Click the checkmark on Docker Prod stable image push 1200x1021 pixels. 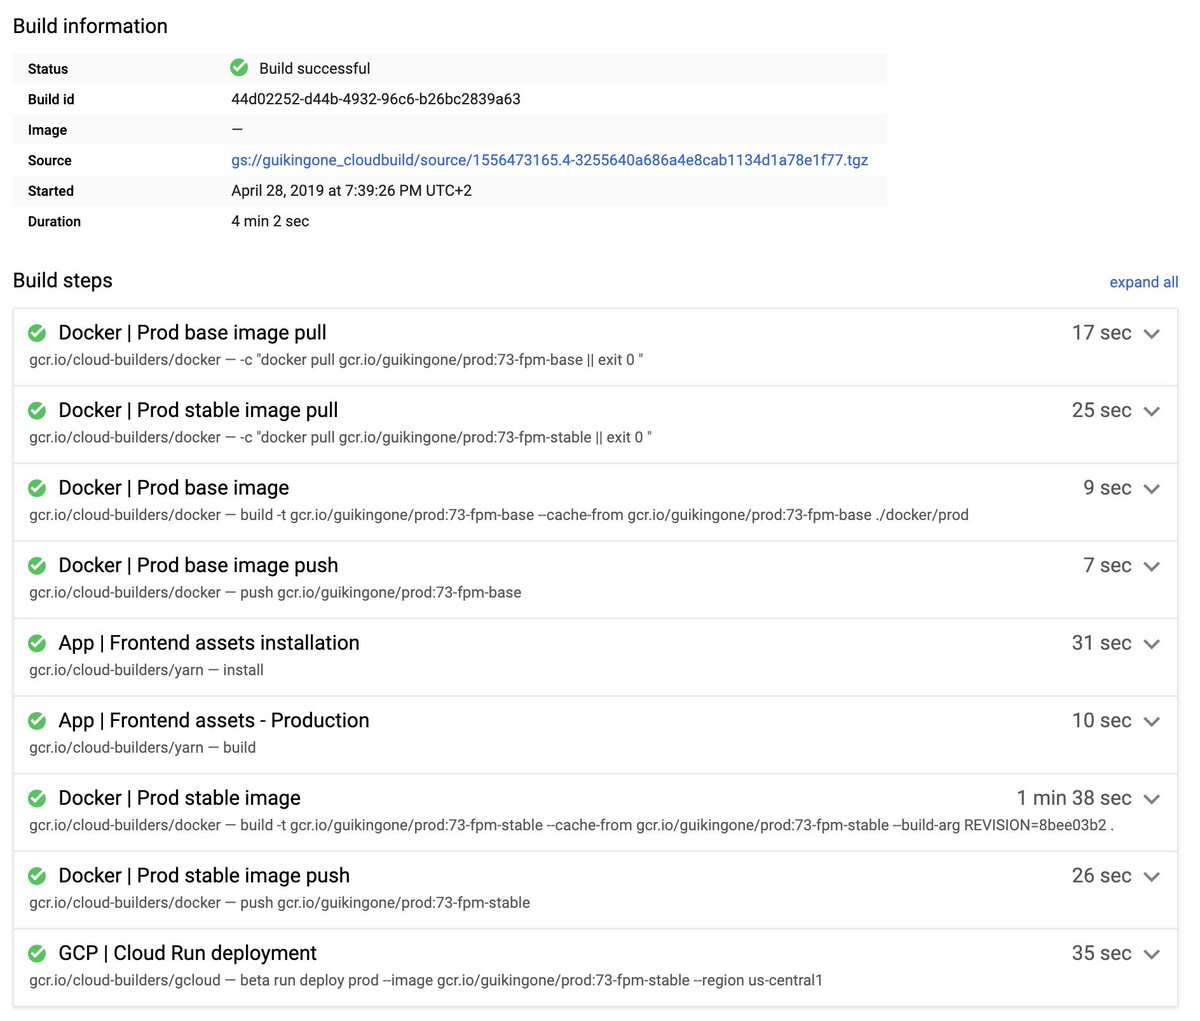tap(37, 876)
